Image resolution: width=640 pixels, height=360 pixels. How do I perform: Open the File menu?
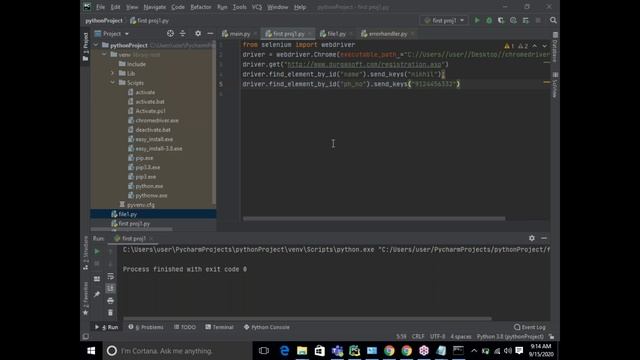(x=100, y=7)
